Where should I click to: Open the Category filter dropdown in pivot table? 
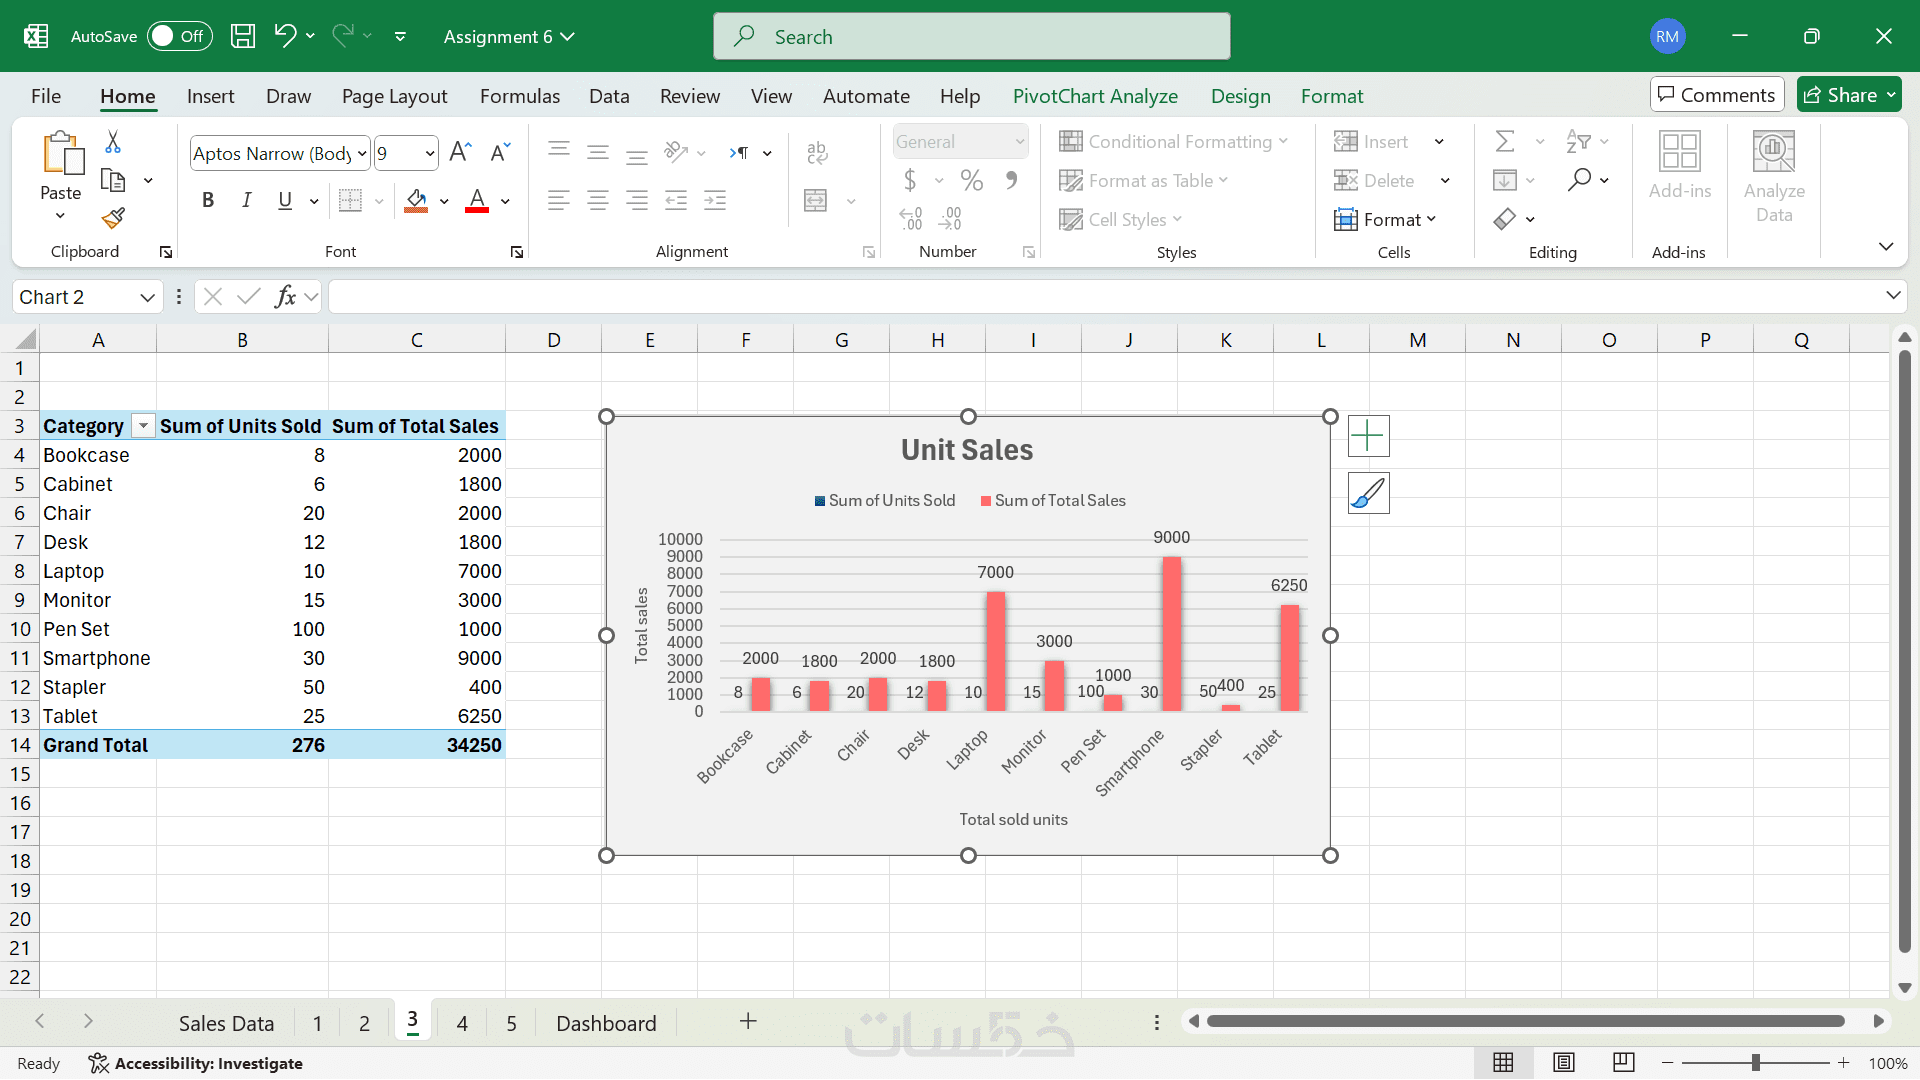[x=143, y=426]
